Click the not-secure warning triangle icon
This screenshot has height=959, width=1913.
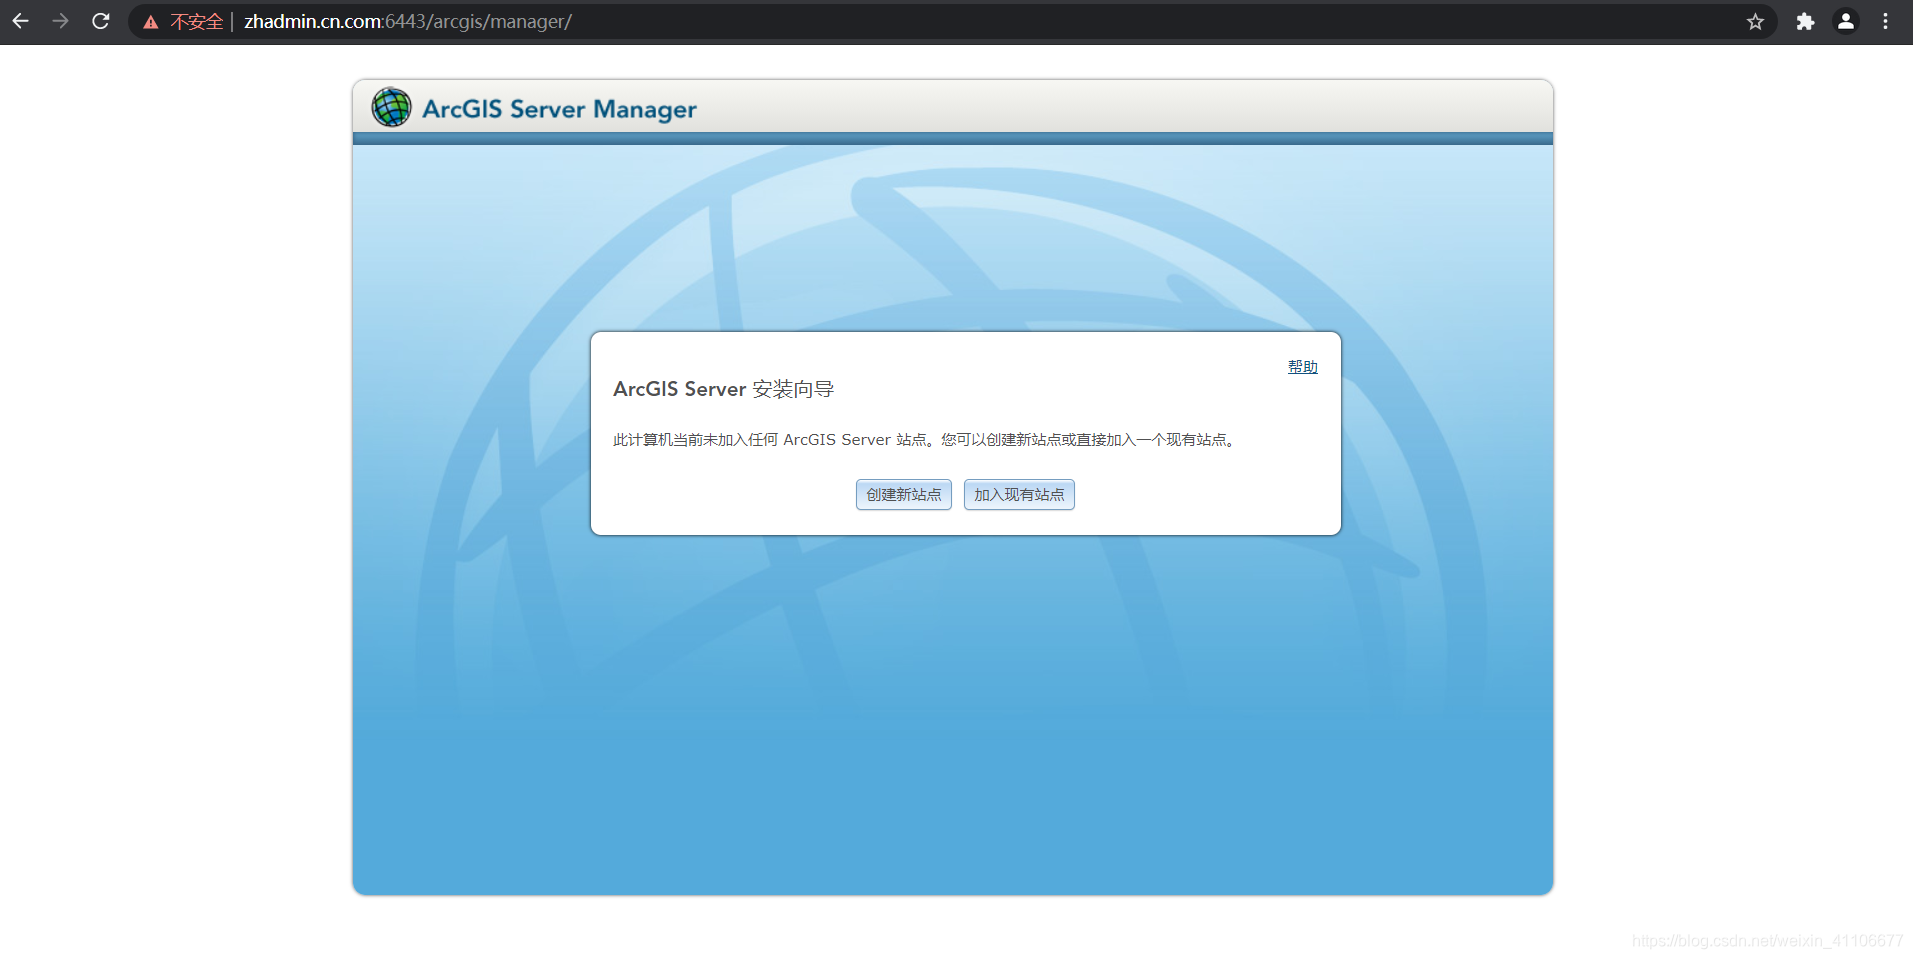click(151, 22)
